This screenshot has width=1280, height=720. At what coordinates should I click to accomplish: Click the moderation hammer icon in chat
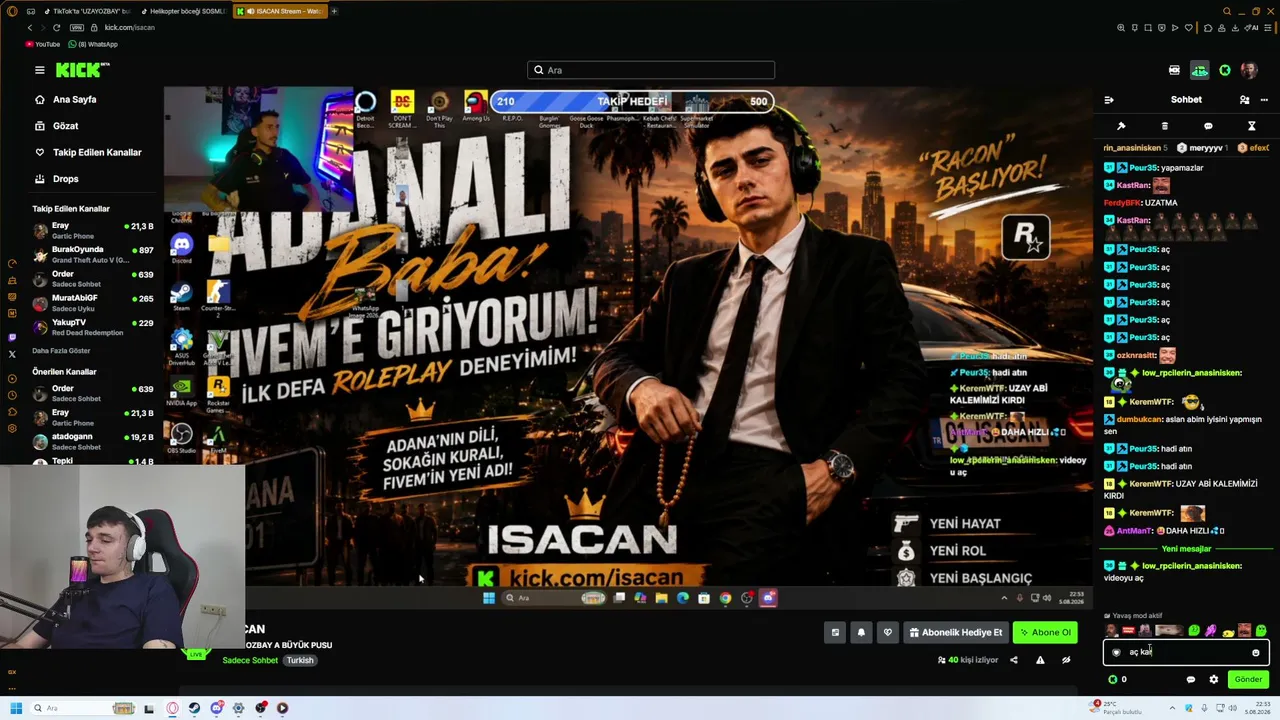(1121, 126)
